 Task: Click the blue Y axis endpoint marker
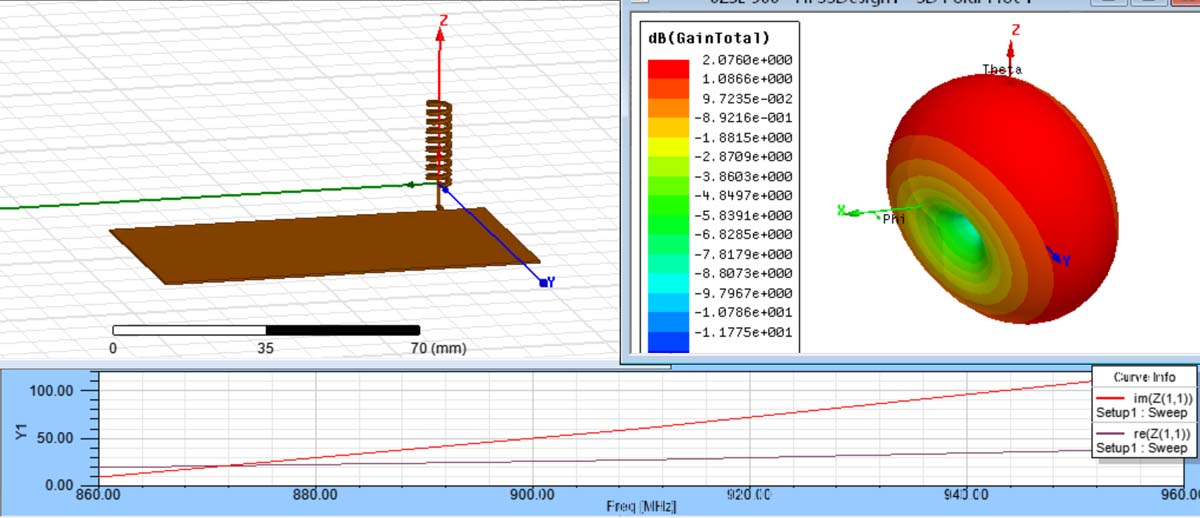(543, 283)
